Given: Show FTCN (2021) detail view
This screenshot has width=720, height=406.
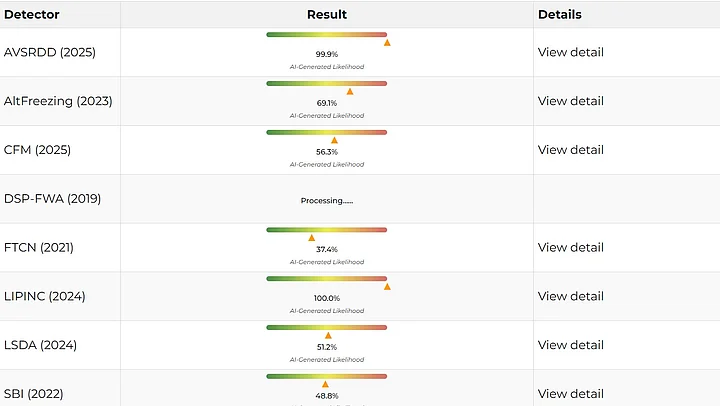Looking at the screenshot, I should click(570, 247).
